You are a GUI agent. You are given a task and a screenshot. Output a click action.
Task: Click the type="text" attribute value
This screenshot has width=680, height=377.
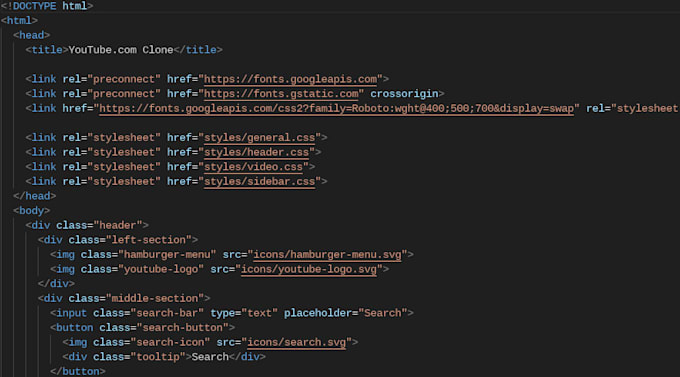coord(259,313)
